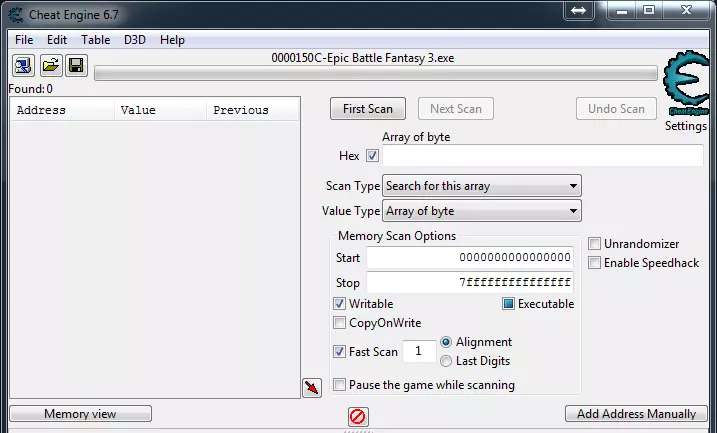Expand the Scan Type dropdown
717x433 pixels.
tap(482, 186)
